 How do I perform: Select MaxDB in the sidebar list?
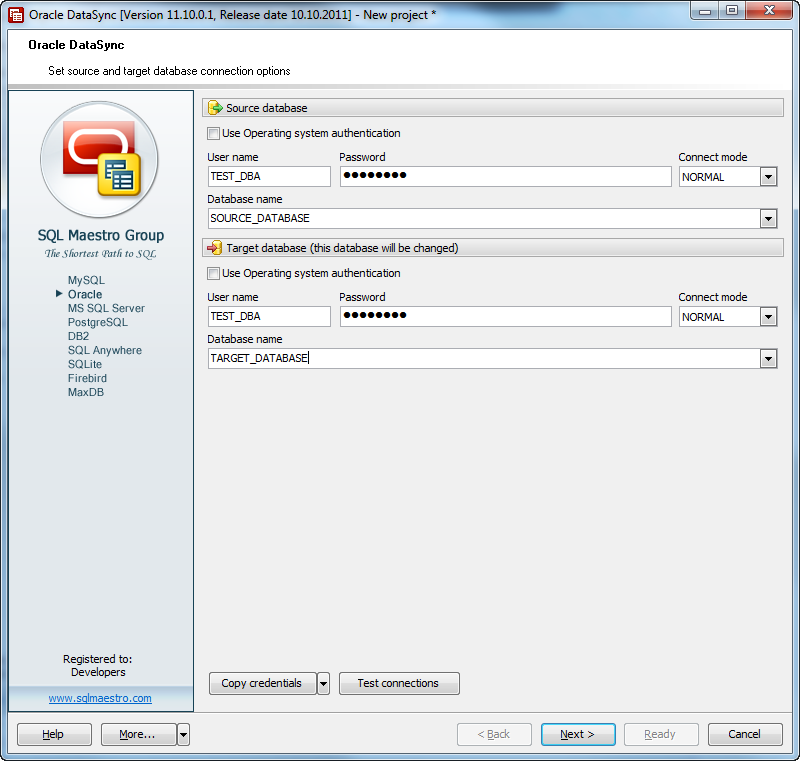coord(85,392)
